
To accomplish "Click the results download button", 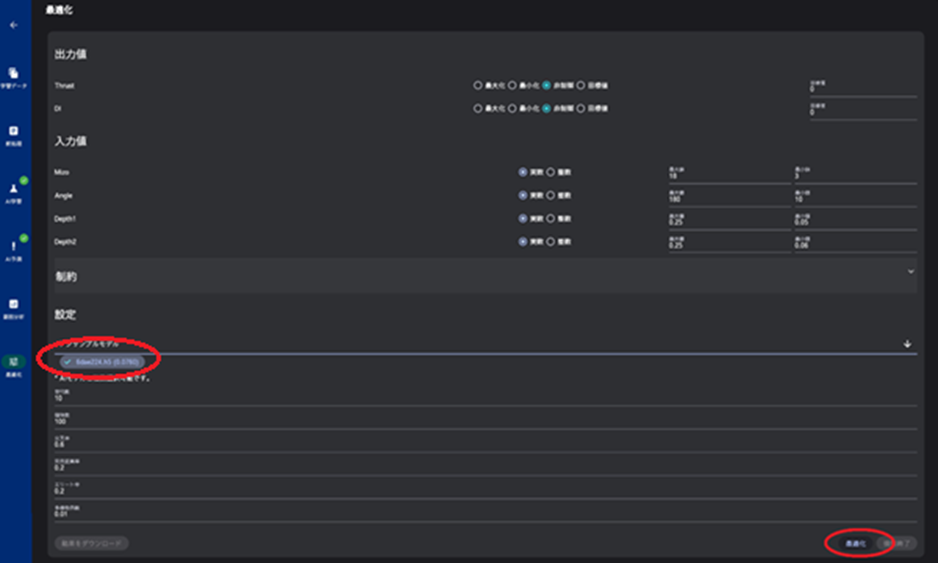I will (x=91, y=543).
